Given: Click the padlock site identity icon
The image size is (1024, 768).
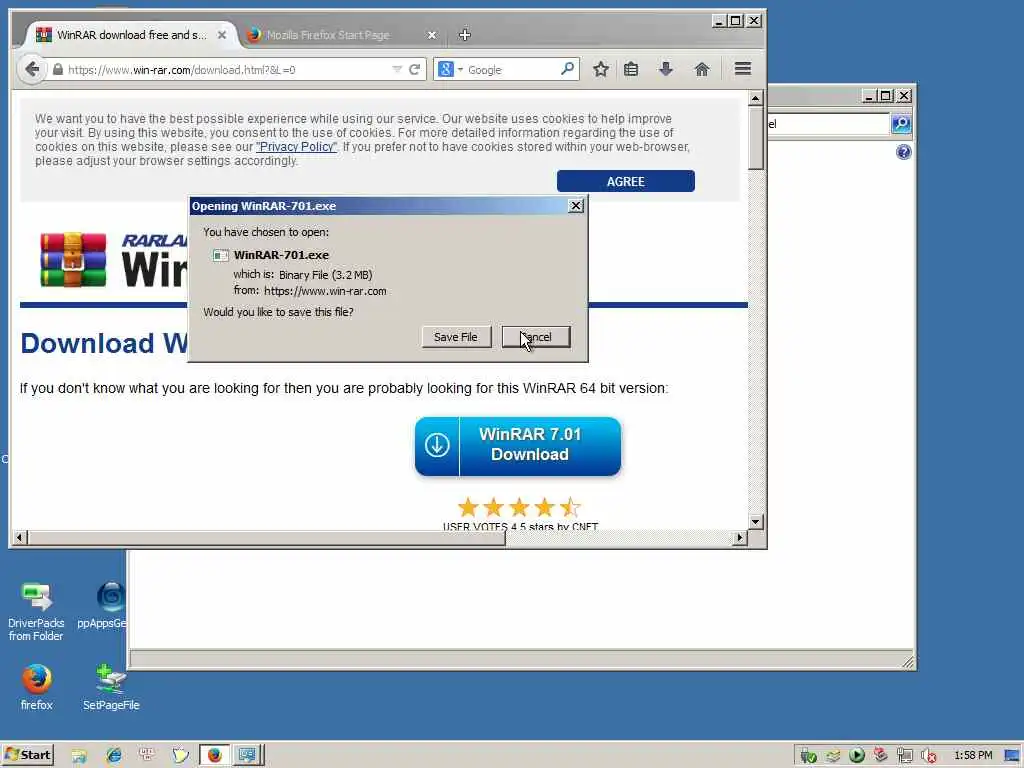Looking at the screenshot, I should click(x=57, y=69).
